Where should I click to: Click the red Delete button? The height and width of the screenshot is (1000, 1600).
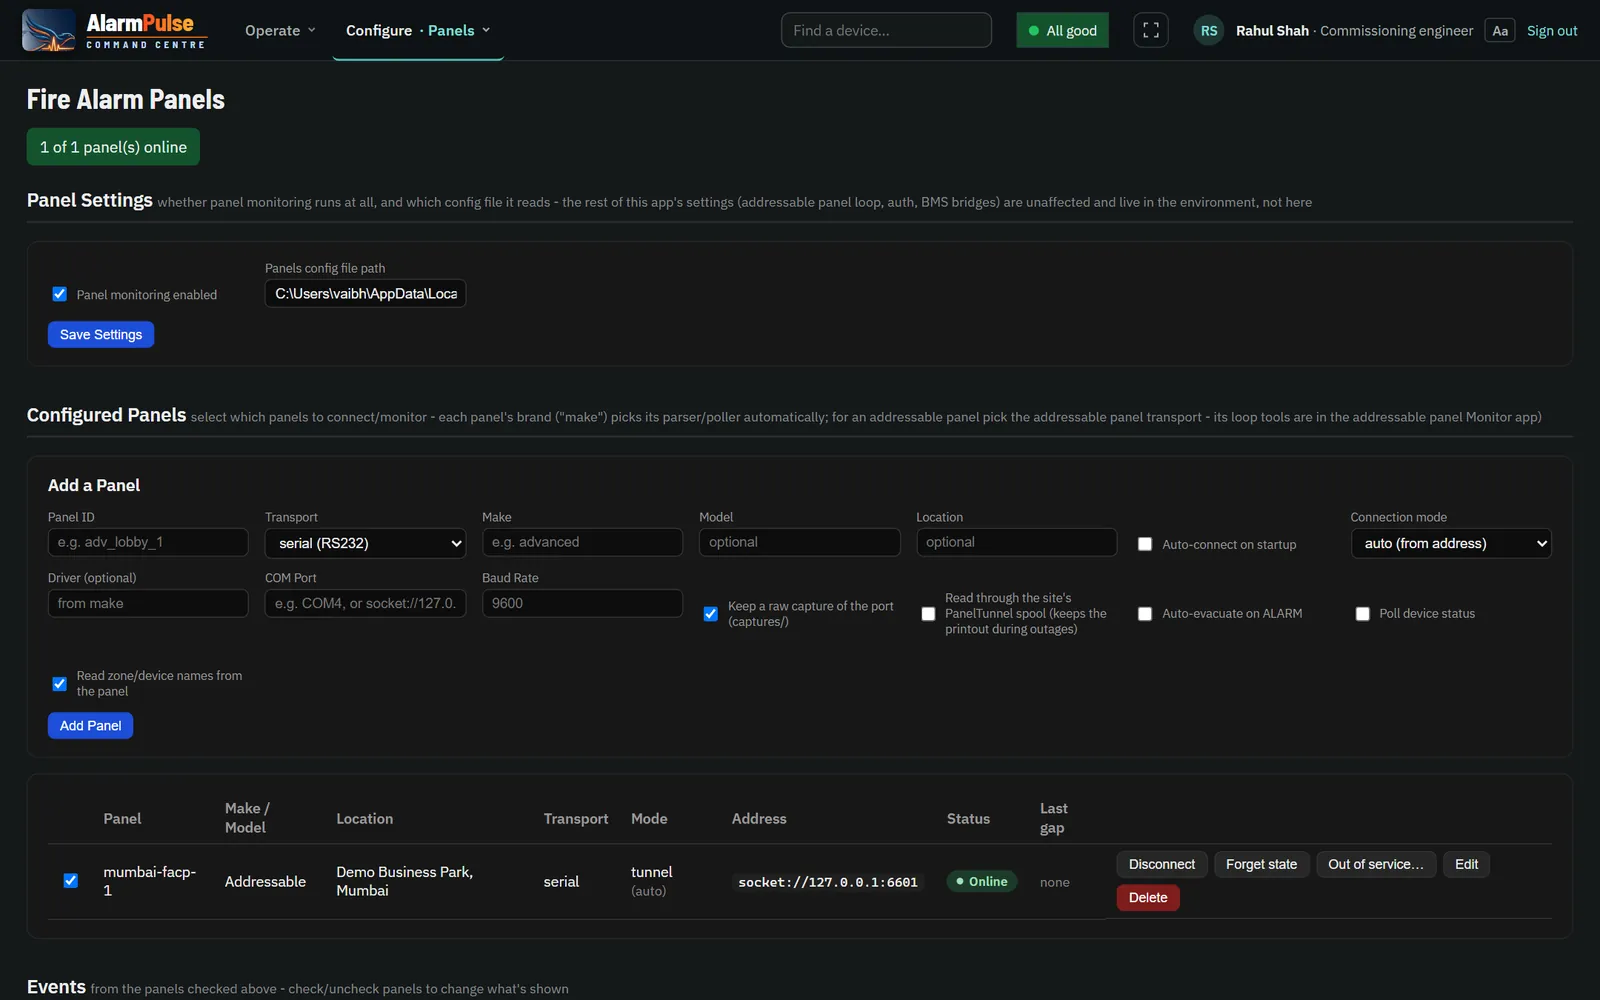pyautogui.click(x=1148, y=897)
